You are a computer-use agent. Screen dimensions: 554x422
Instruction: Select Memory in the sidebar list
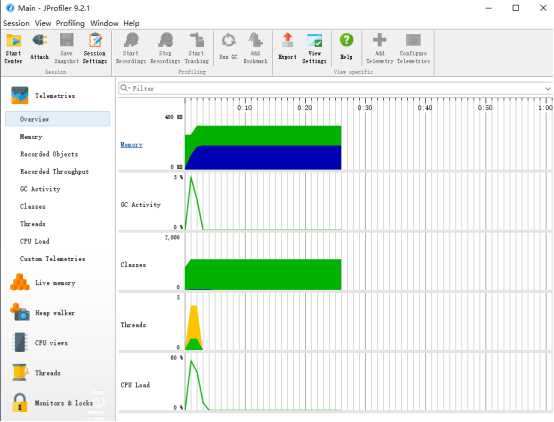(x=31, y=137)
